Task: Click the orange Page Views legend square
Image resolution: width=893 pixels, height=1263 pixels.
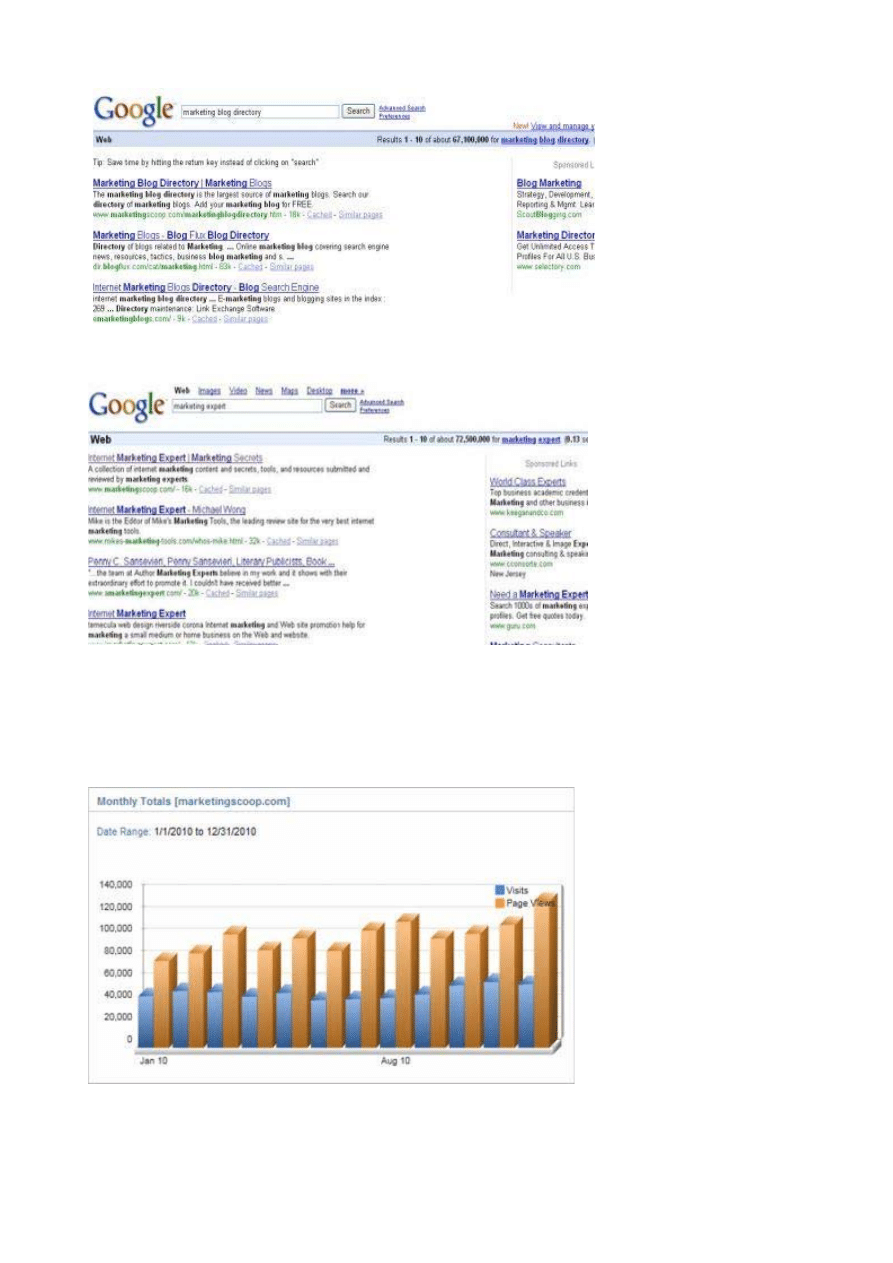Action: (500, 902)
